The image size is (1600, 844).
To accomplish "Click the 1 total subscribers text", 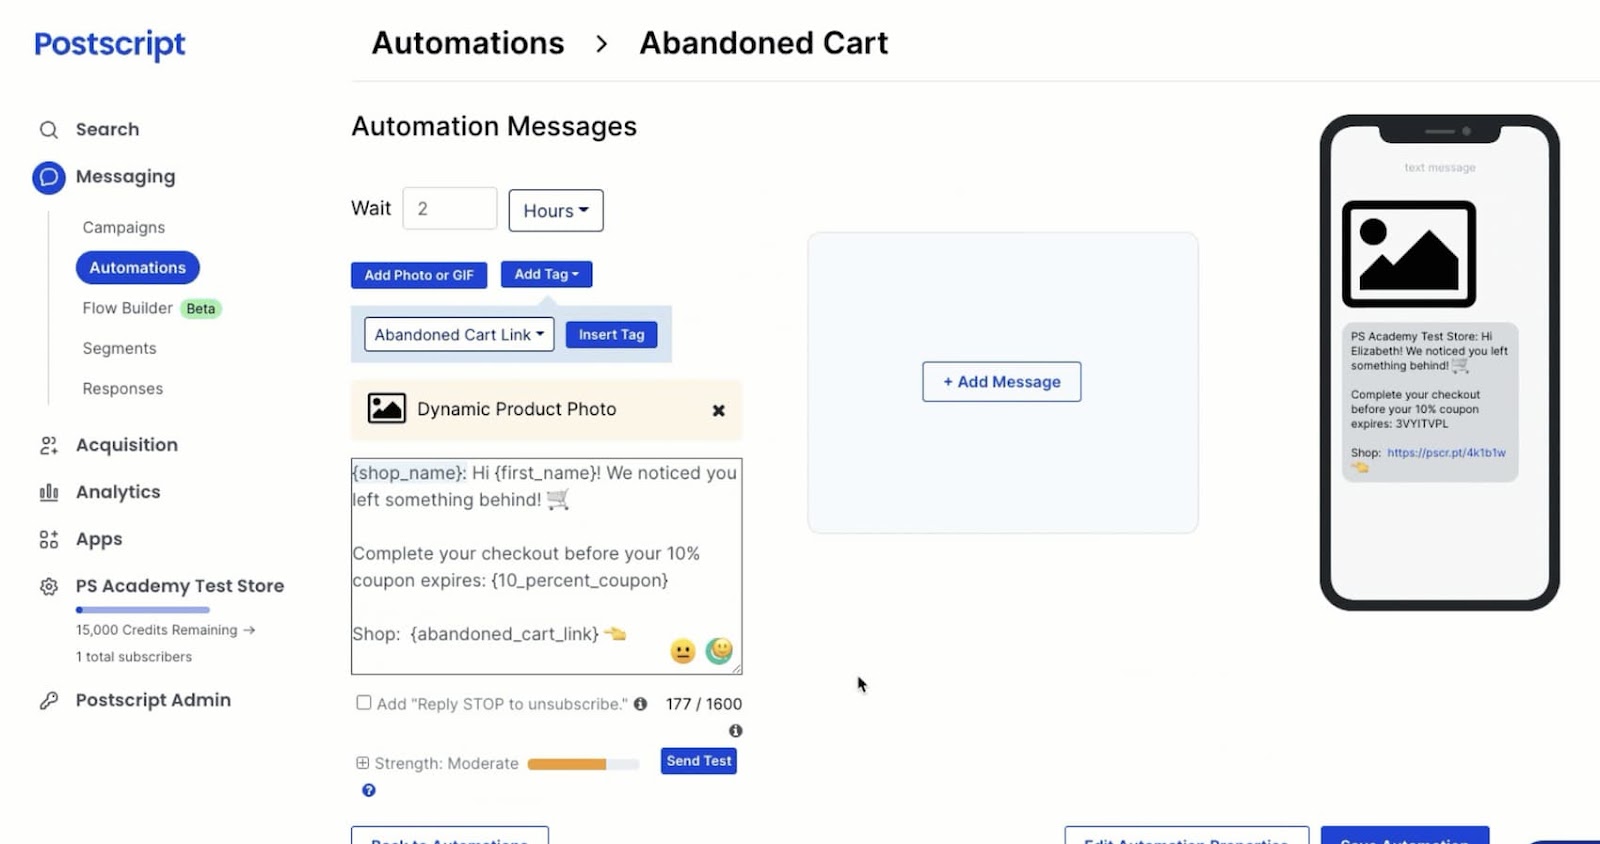I will [x=134, y=657].
